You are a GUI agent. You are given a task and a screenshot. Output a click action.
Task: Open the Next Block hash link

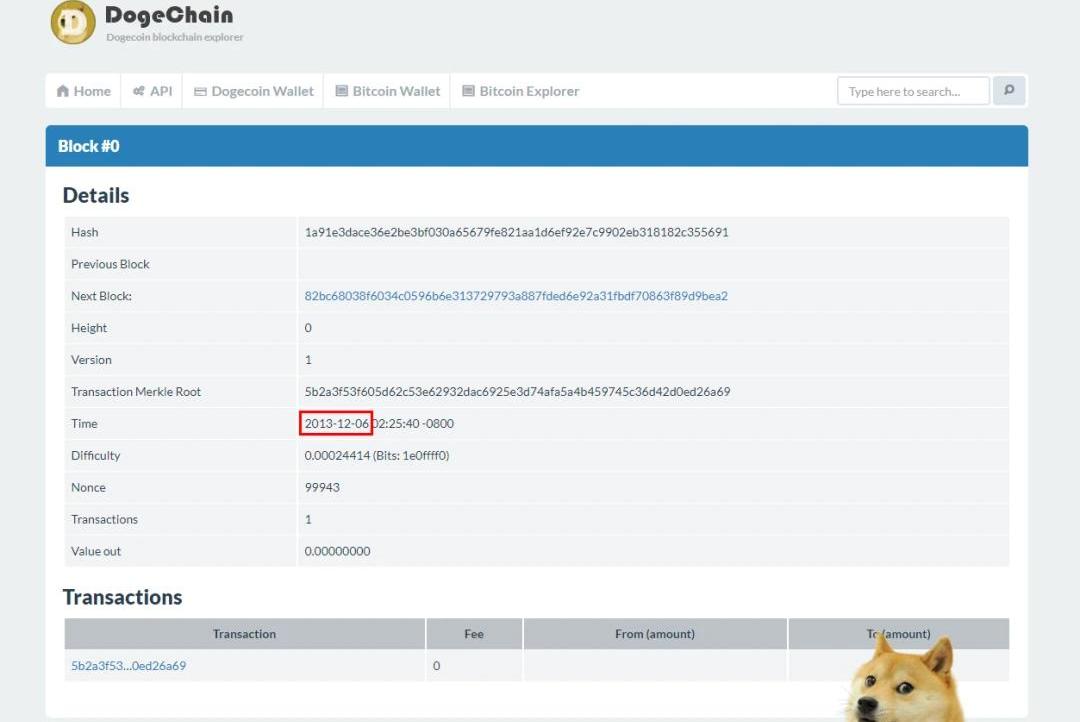[516, 296]
